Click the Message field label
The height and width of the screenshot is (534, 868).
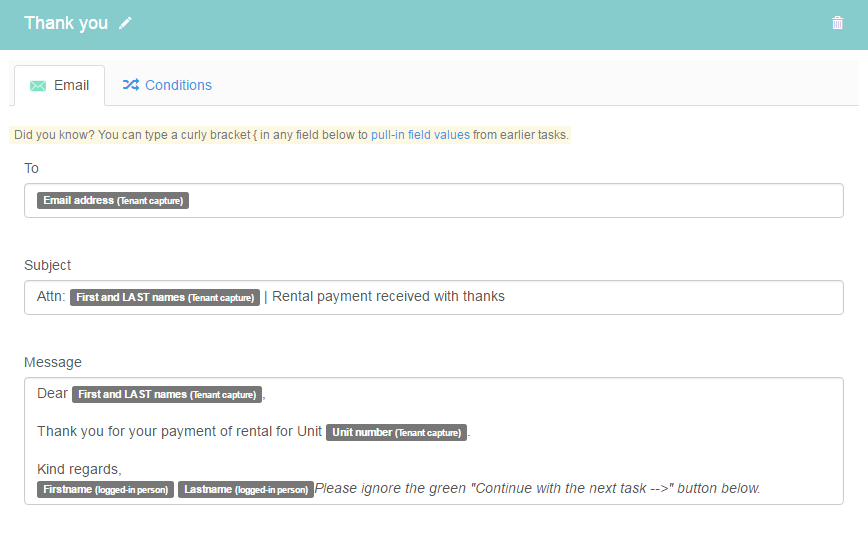(53, 362)
